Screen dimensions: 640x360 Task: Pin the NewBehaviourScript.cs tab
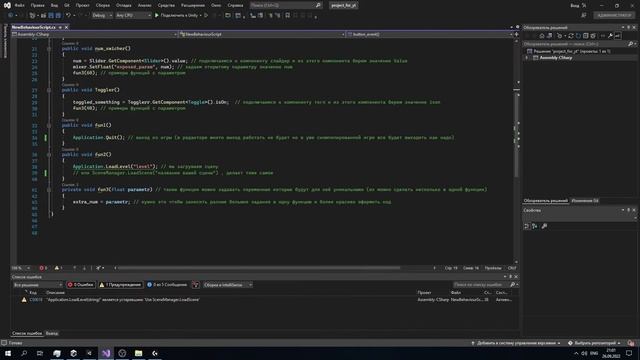(60, 27)
